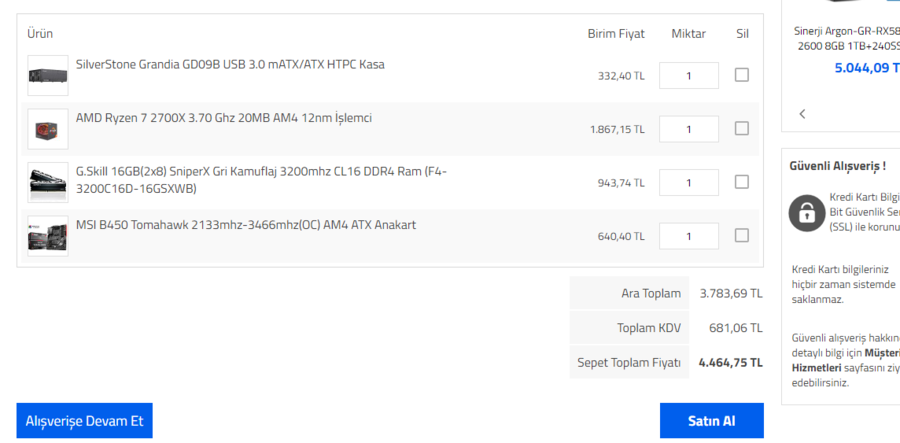Image resolution: width=900 pixels, height=443 pixels.
Task: Click the MSI B450 Tomahawk thumbnail
Action: click(x=48, y=236)
